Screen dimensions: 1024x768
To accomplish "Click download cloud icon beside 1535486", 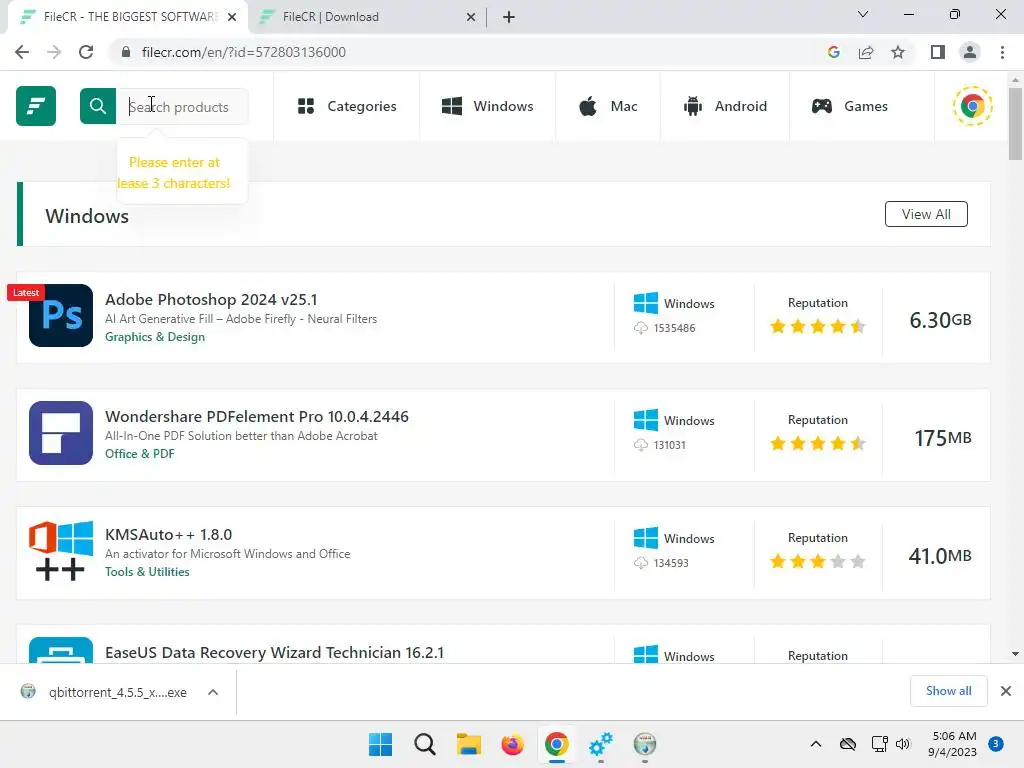I will tap(641, 328).
